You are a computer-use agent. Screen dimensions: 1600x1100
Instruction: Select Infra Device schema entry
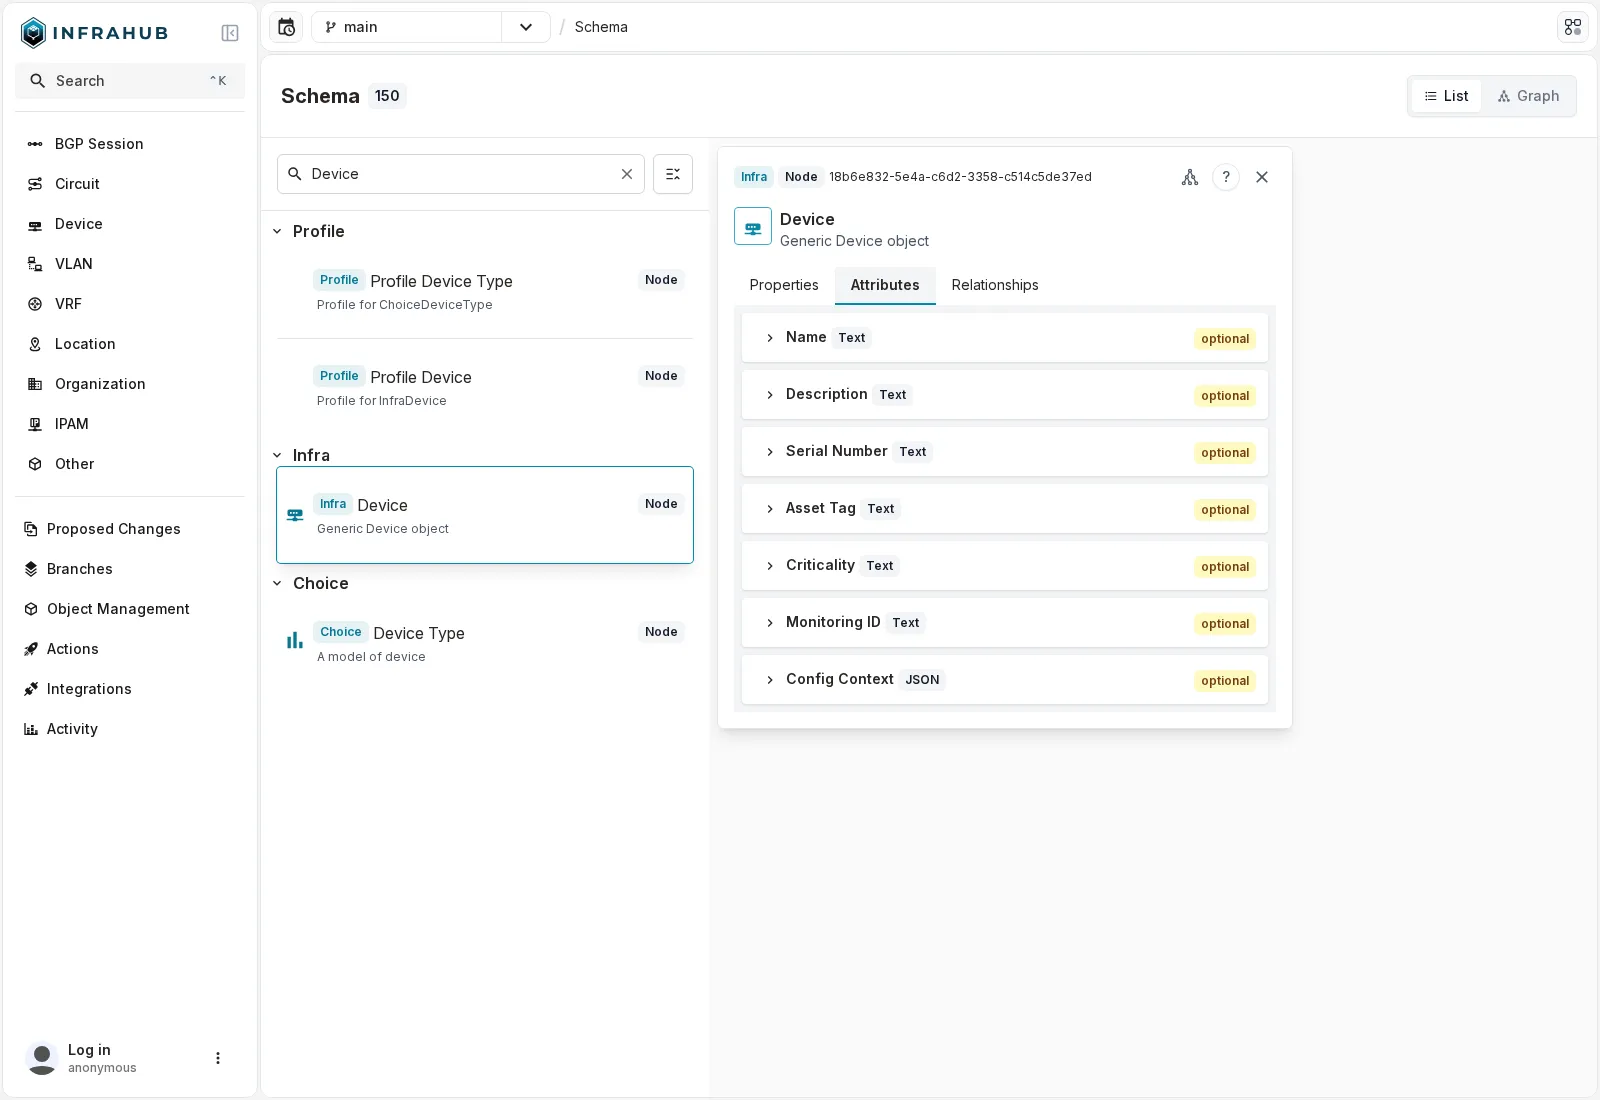click(x=485, y=515)
